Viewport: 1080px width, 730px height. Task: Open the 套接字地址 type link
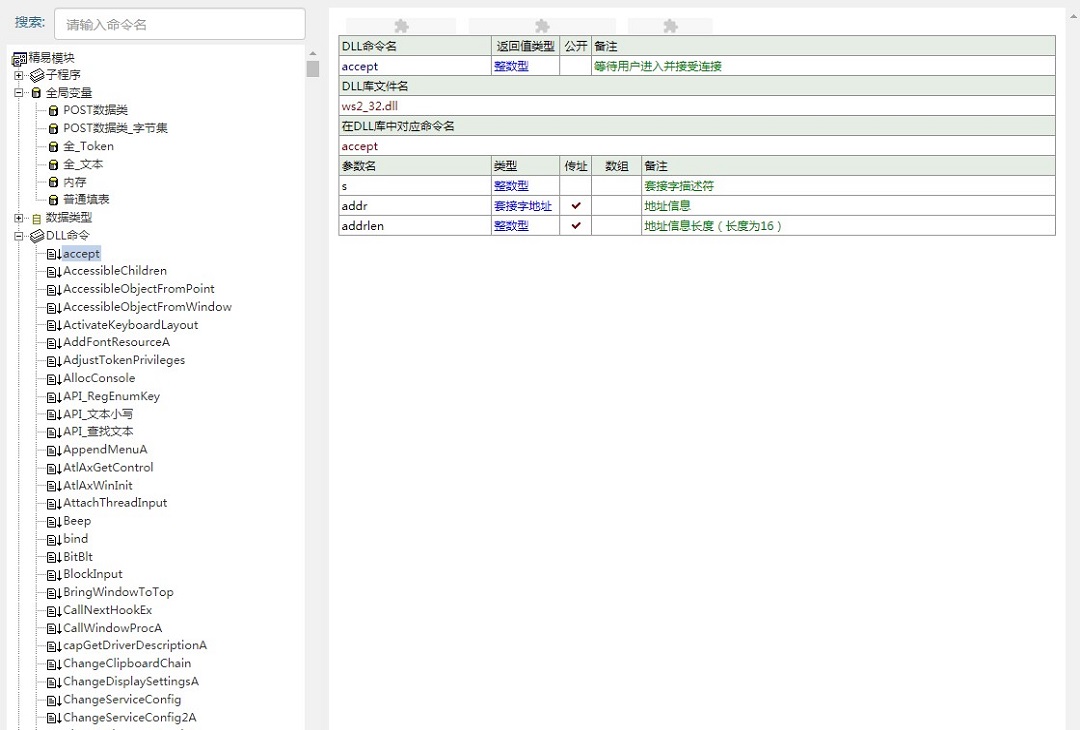(x=523, y=206)
